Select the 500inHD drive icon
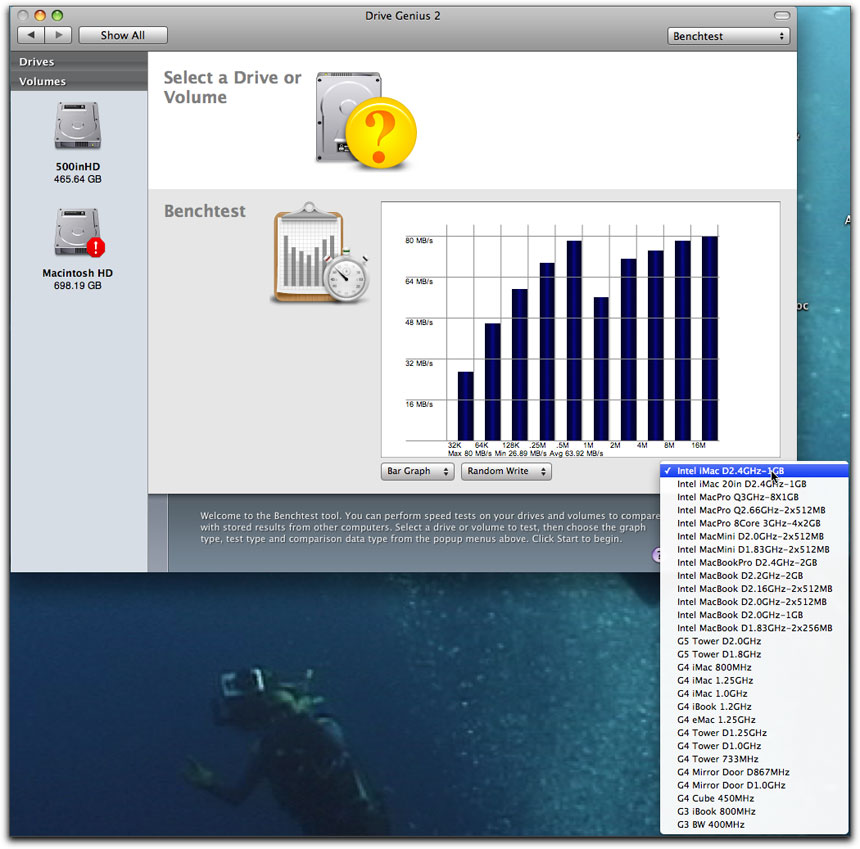This screenshot has width=860, height=849. (77, 126)
